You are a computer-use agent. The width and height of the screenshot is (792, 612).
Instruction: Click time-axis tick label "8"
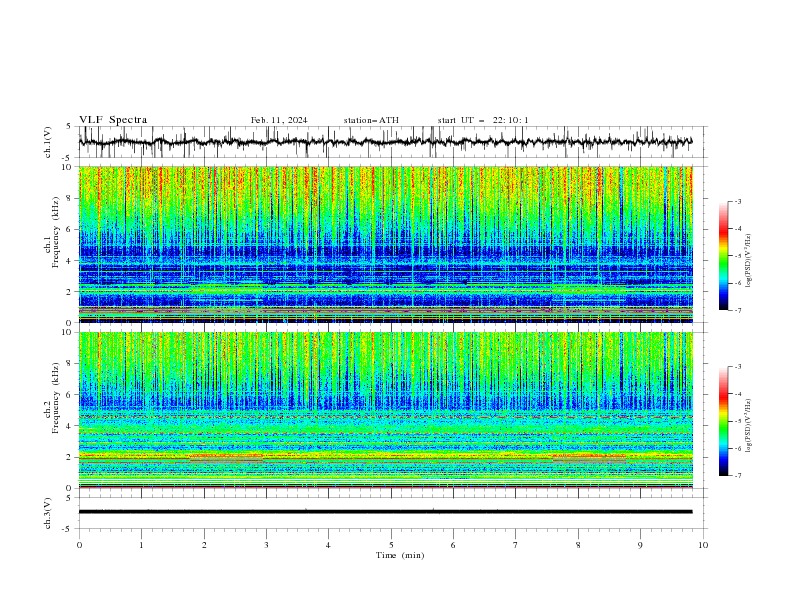(578, 545)
